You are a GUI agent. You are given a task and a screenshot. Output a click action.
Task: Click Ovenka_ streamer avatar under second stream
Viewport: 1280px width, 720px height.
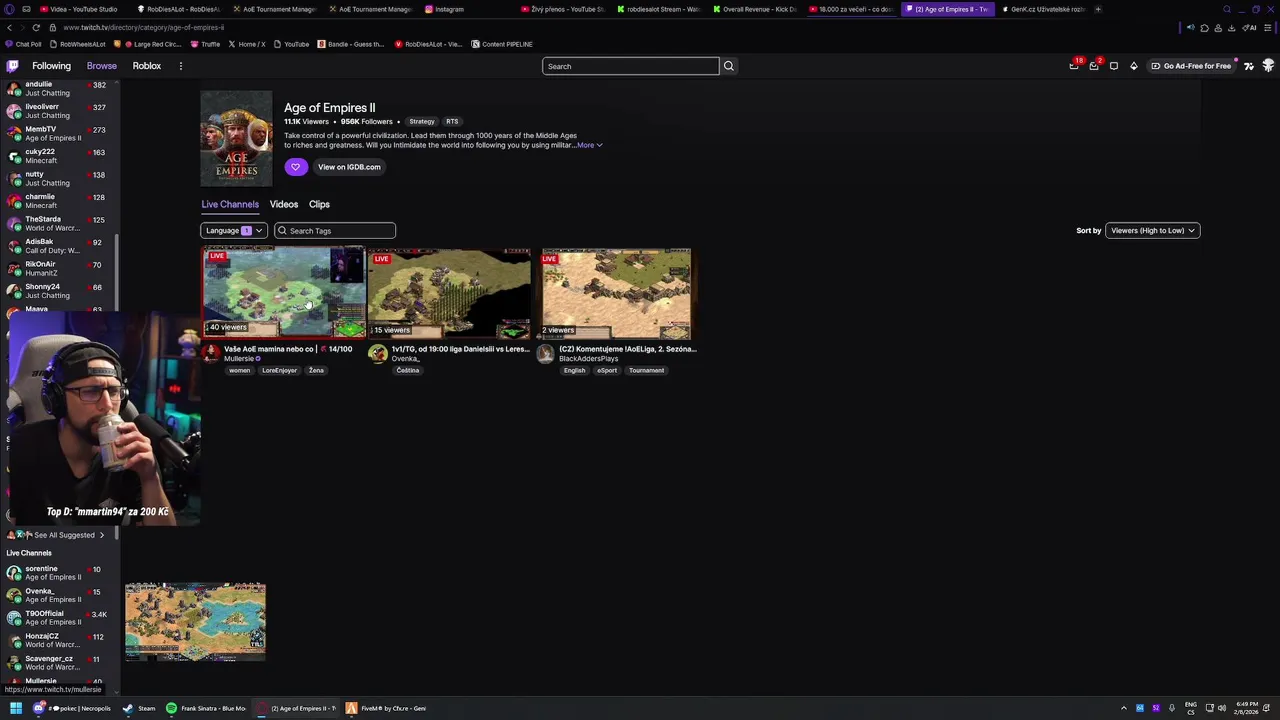pyautogui.click(x=377, y=353)
